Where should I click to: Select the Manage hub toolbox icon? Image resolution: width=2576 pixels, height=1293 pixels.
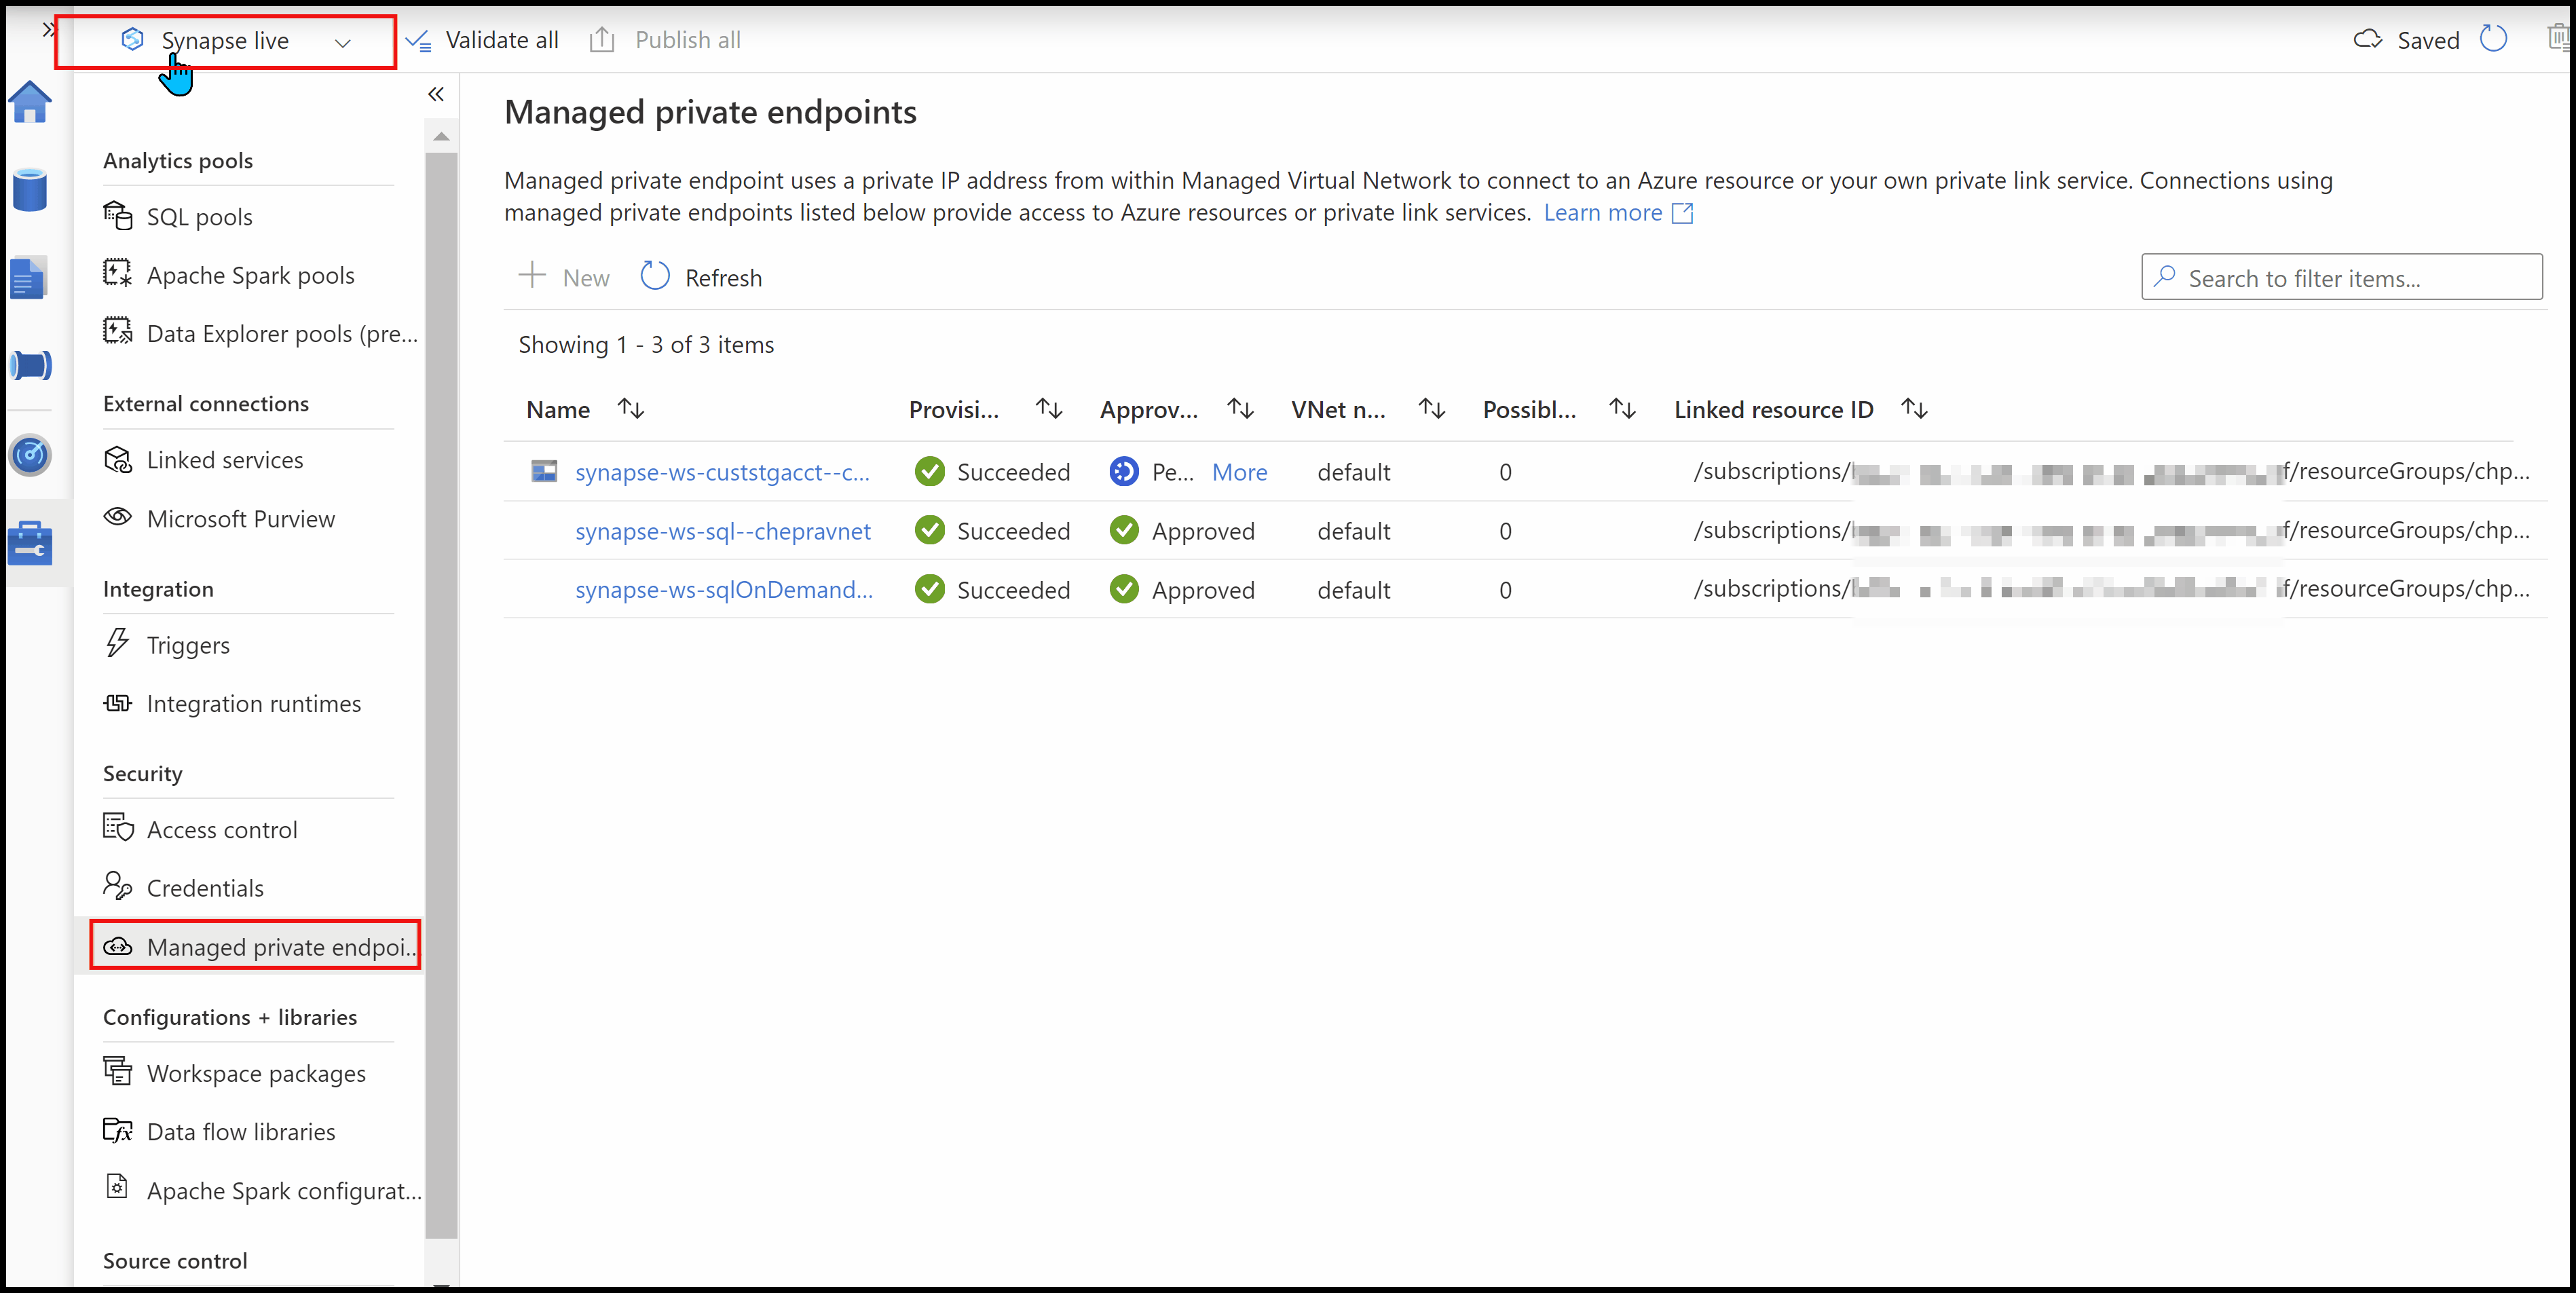point(31,543)
